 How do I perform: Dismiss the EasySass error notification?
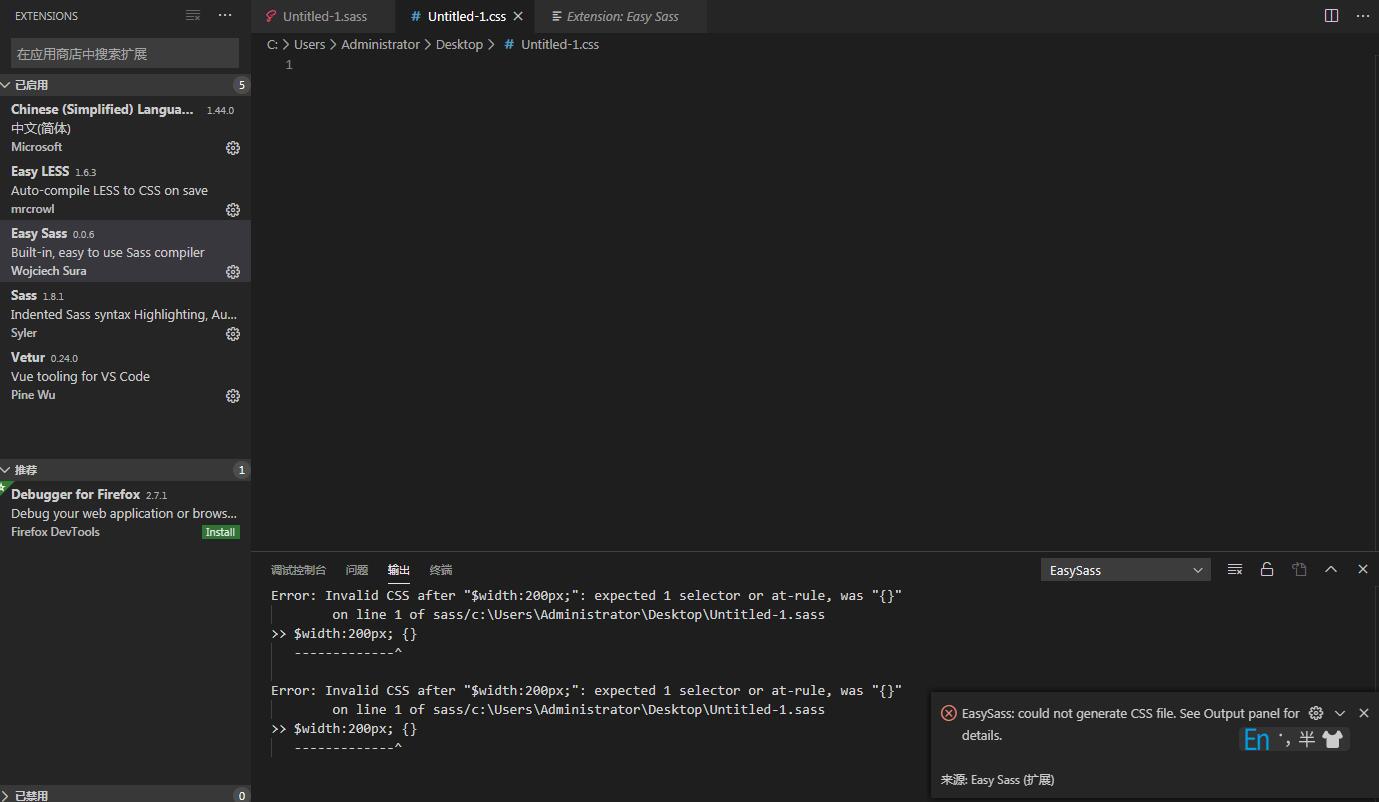(x=1363, y=713)
